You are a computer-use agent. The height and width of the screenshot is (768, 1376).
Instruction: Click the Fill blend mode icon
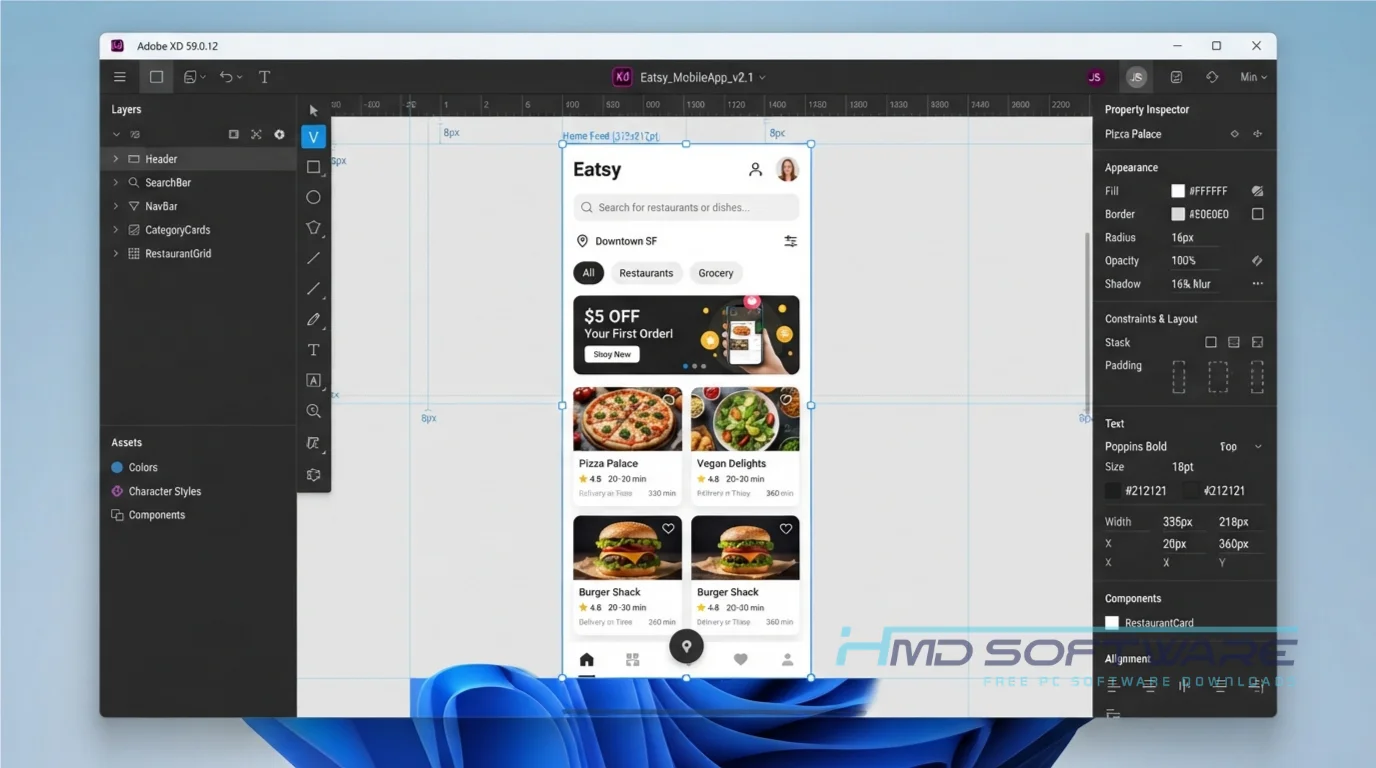pos(1257,191)
